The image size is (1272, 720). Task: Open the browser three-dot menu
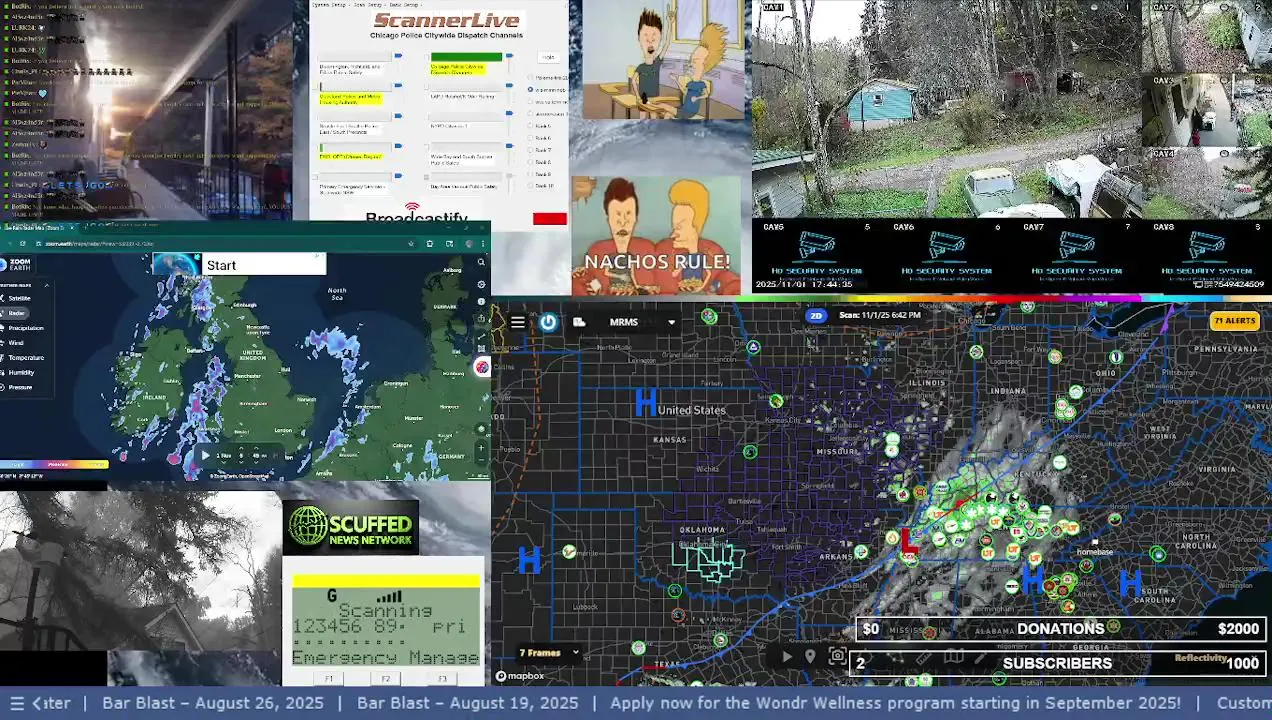pos(485,243)
